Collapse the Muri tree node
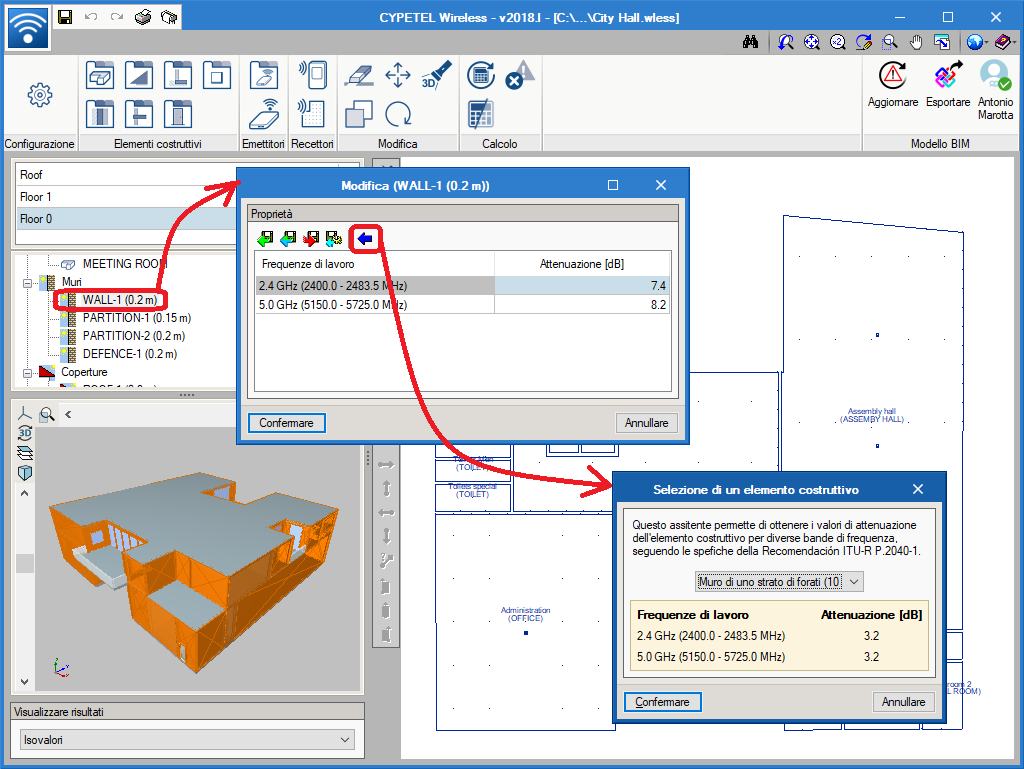 click(27, 283)
